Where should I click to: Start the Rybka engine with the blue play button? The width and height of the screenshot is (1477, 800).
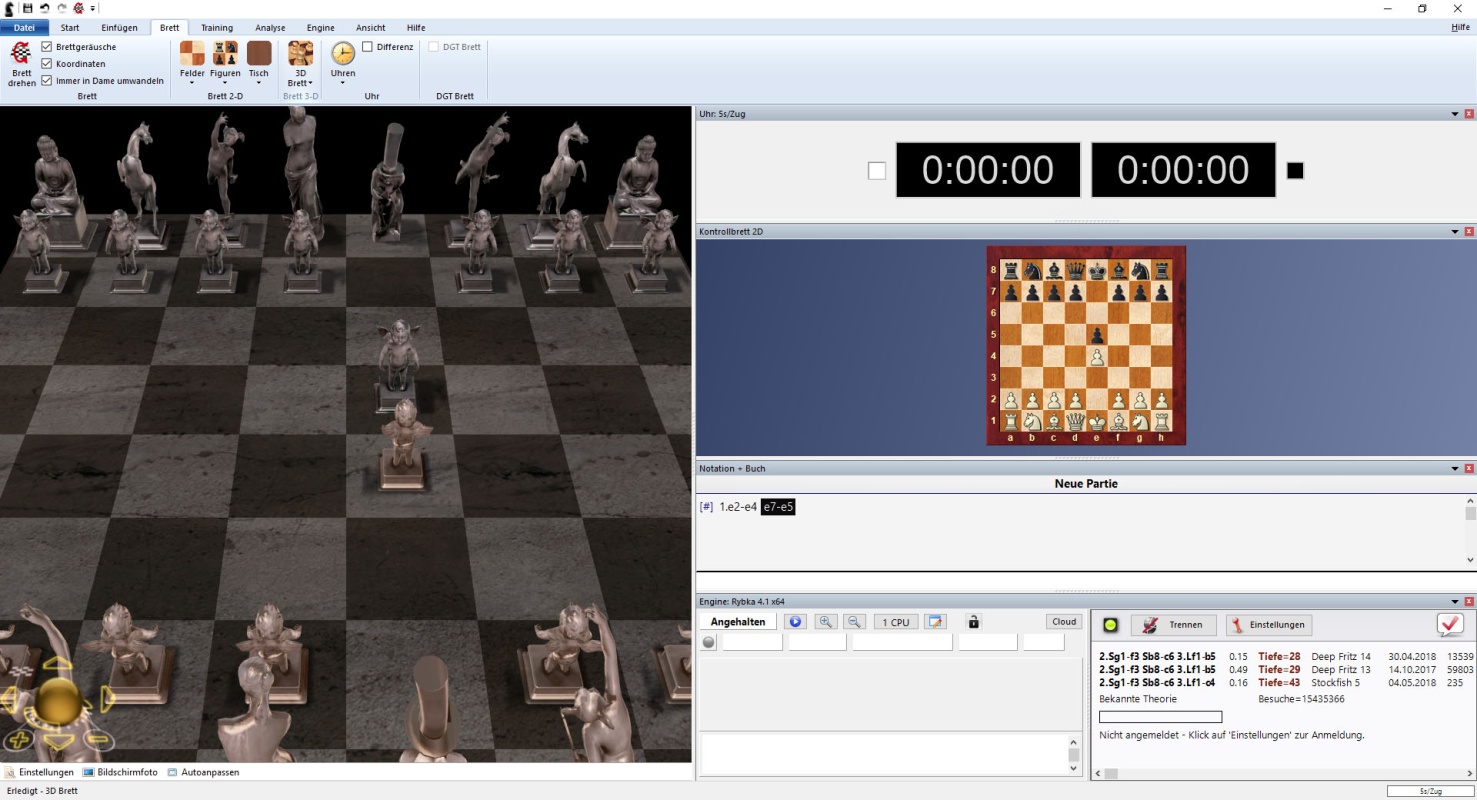(796, 622)
